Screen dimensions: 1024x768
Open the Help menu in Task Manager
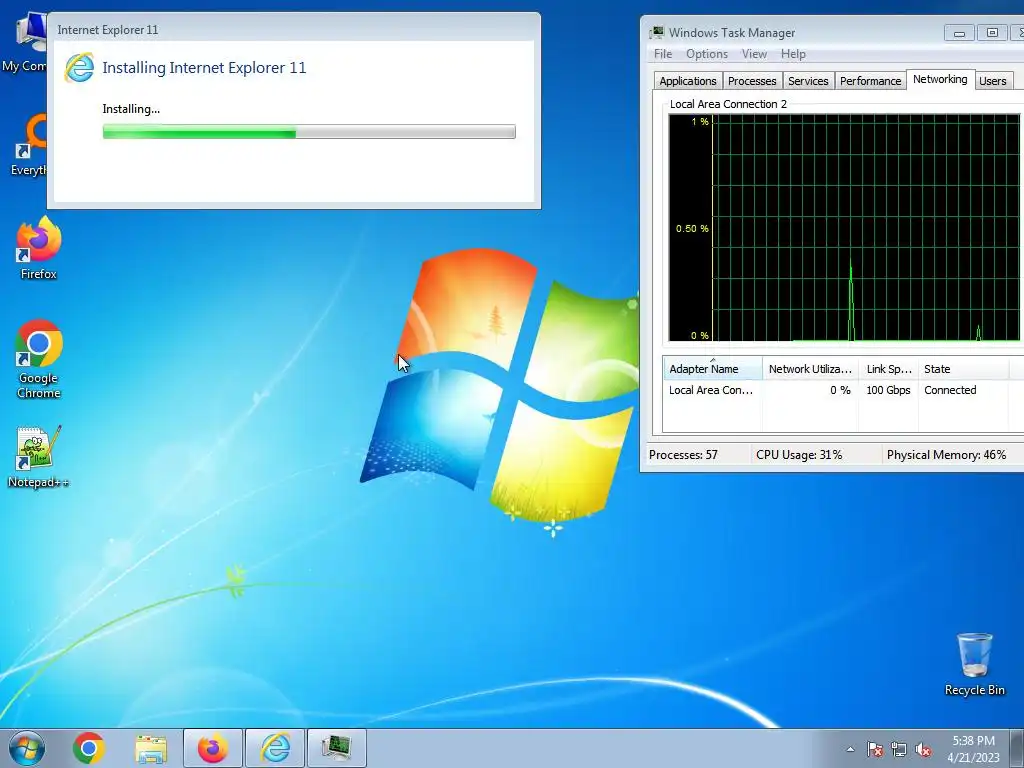[793, 54]
